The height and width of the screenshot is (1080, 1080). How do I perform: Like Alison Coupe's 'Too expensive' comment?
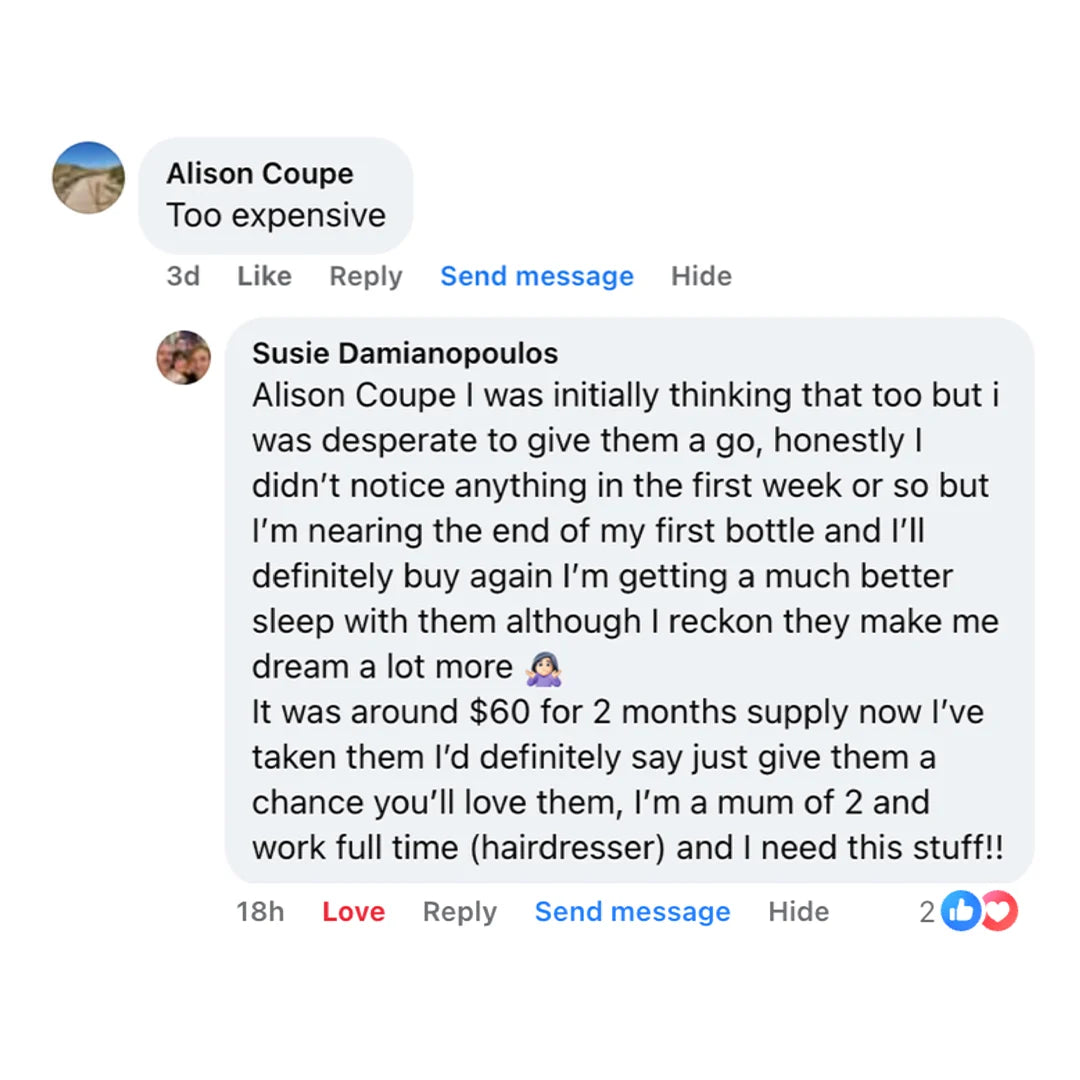point(264,276)
